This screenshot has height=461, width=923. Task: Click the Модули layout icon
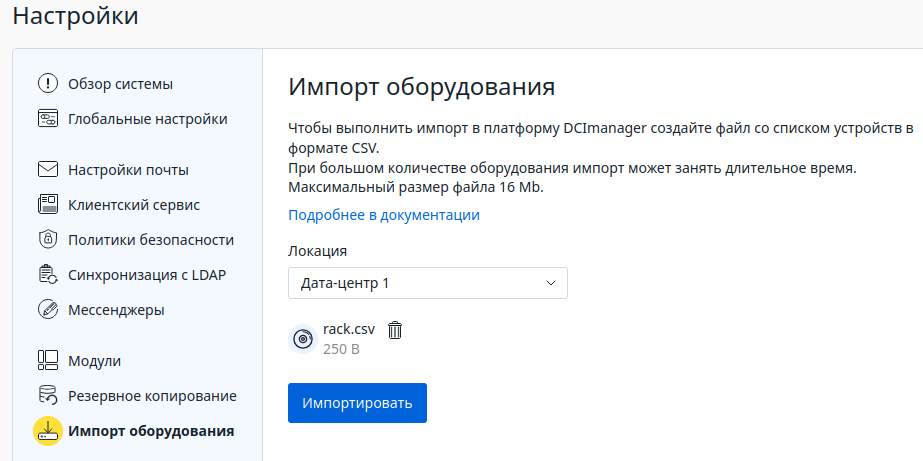(48, 360)
